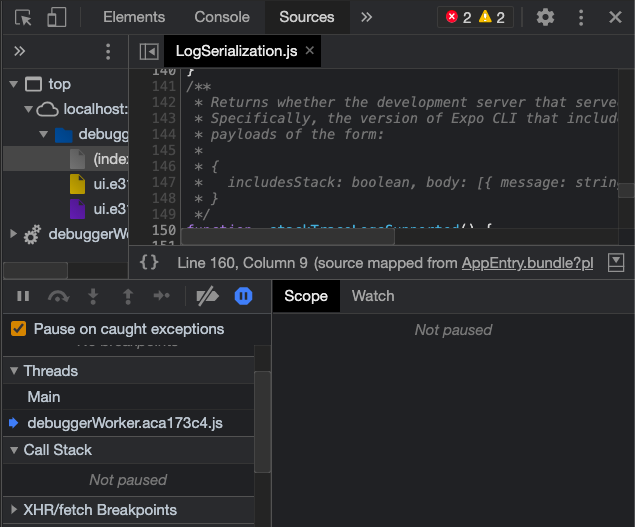The image size is (635, 527).
Task: Click the code editor horizontal scrollbar
Action: [x=288, y=236]
